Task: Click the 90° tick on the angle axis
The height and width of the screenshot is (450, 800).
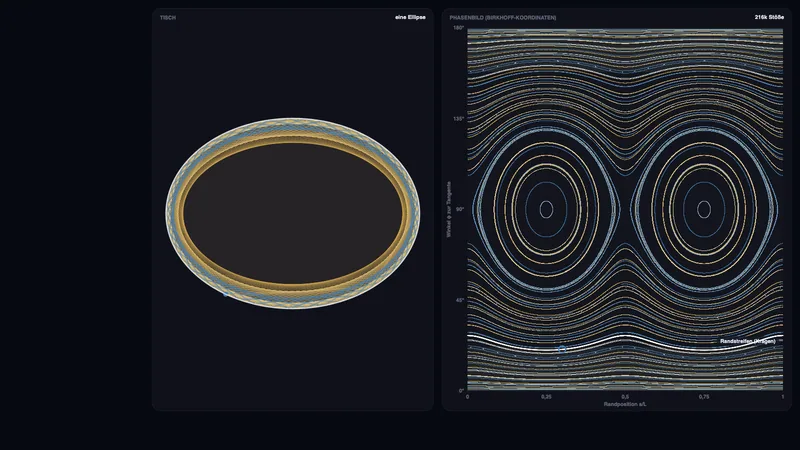Action: click(460, 209)
